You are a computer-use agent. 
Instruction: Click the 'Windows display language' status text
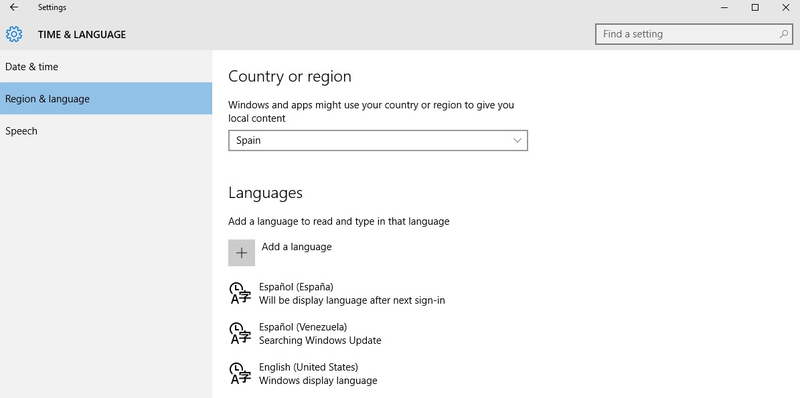[318, 381]
